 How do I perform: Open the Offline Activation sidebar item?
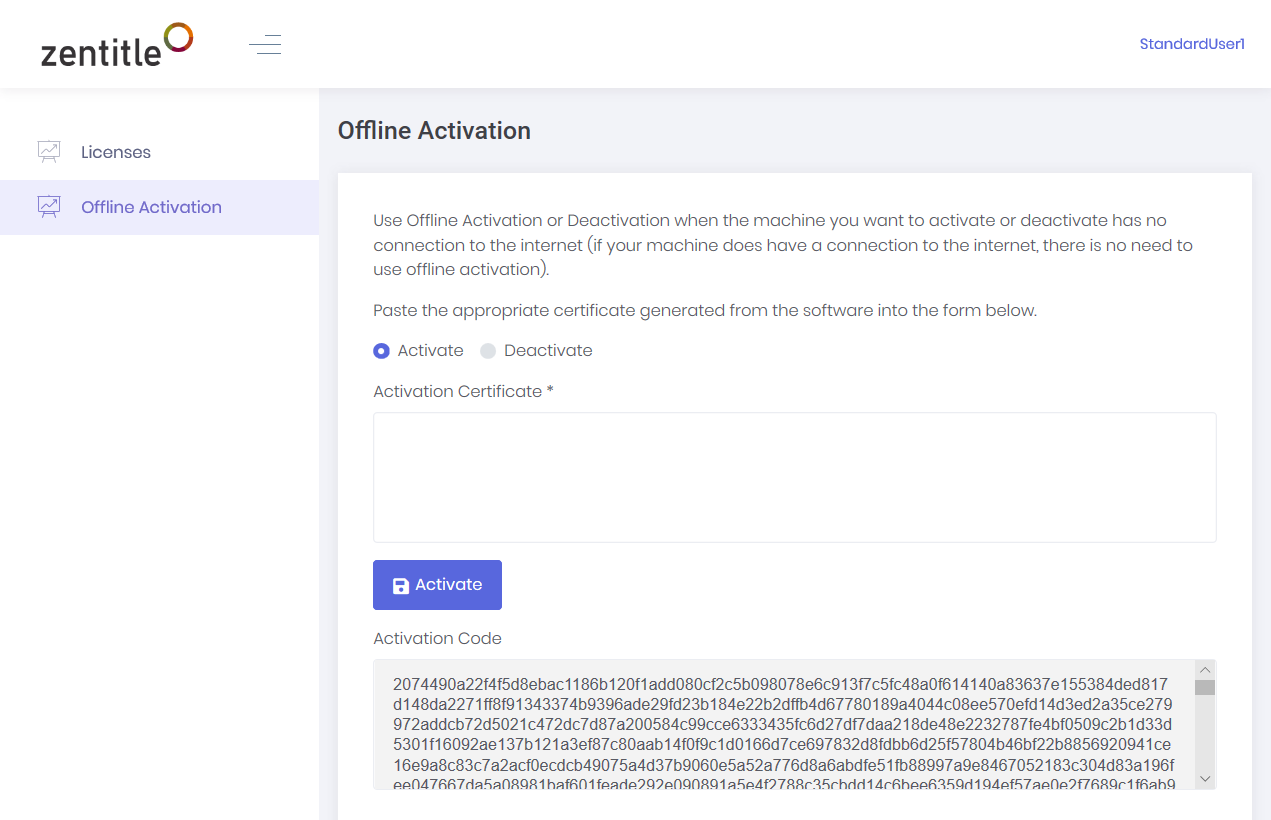[x=159, y=207]
